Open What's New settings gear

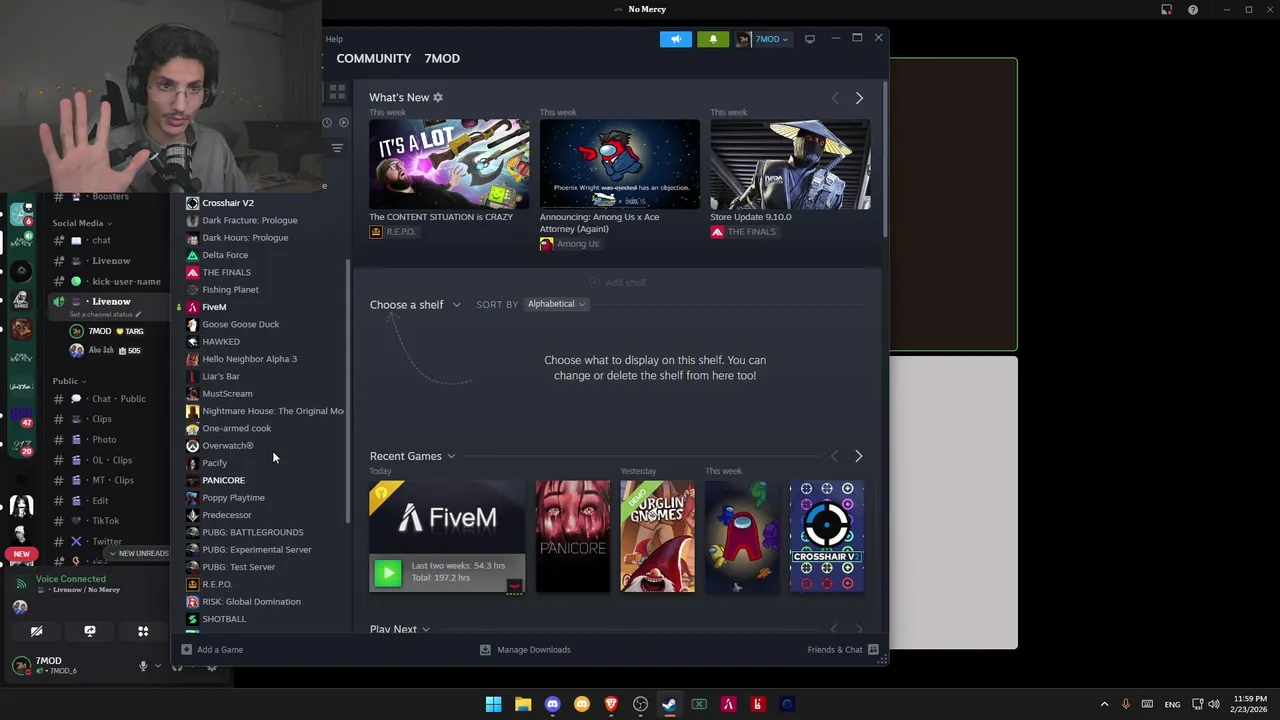[x=437, y=97]
